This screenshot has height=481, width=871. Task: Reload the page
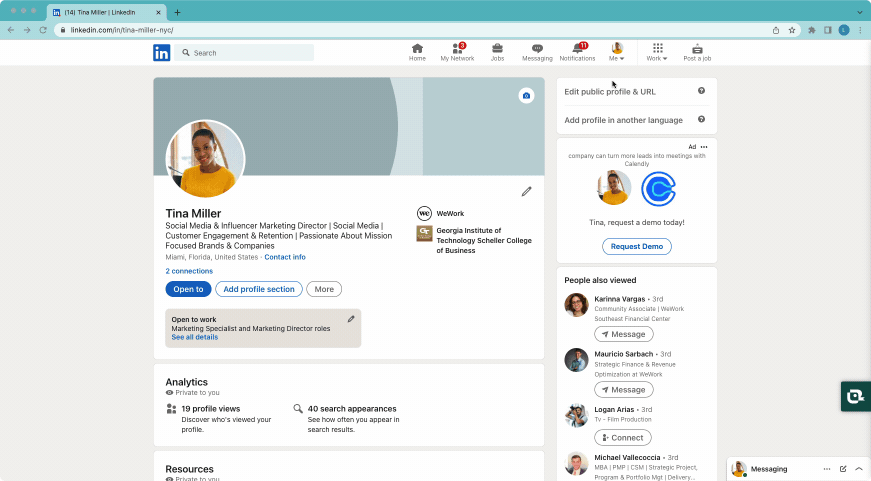(43, 30)
